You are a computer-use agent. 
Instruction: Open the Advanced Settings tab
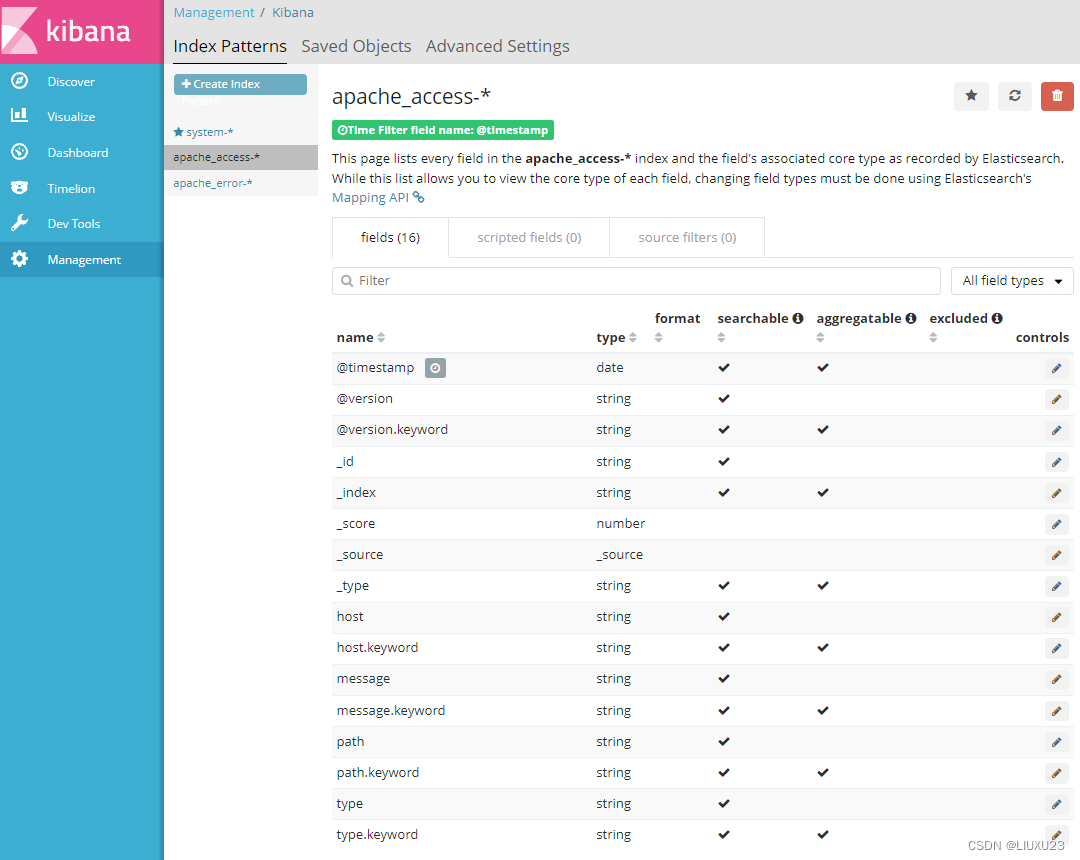[497, 46]
